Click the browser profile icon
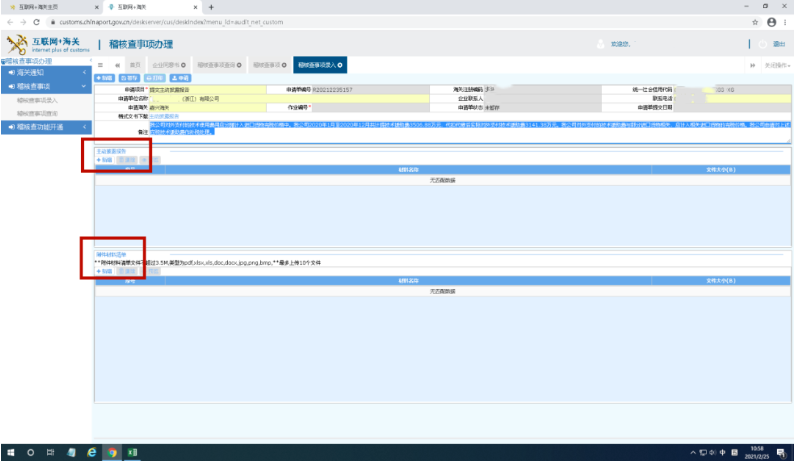Image resolution: width=795 pixels, height=462 pixels. pyautogui.click(x=772, y=22)
